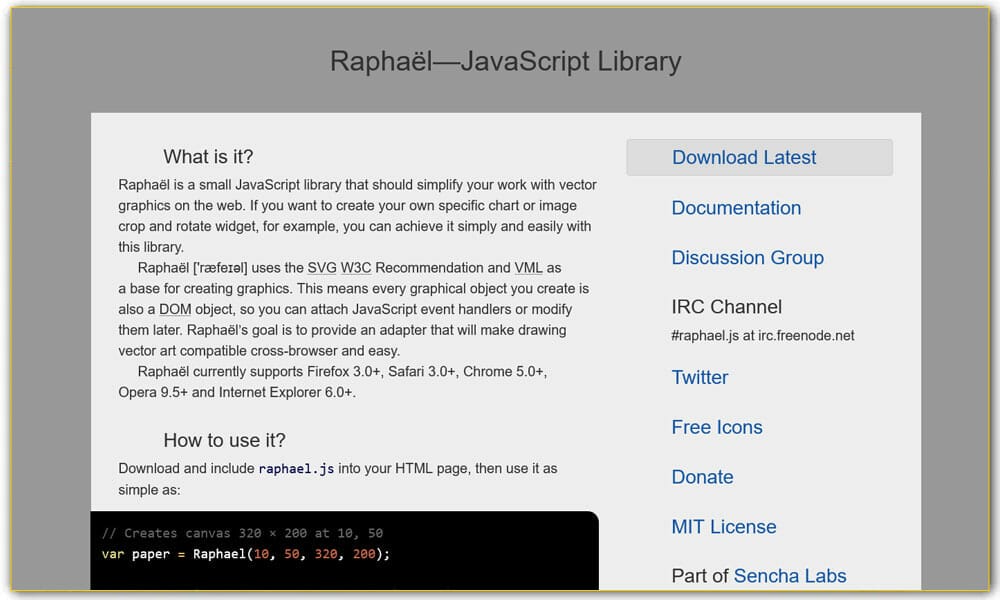The height and width of the screenshot is (600, 1000).
Task: Click the "Creates canvas" code comment line
Action: pyautogui.click(x=242, y=533)
